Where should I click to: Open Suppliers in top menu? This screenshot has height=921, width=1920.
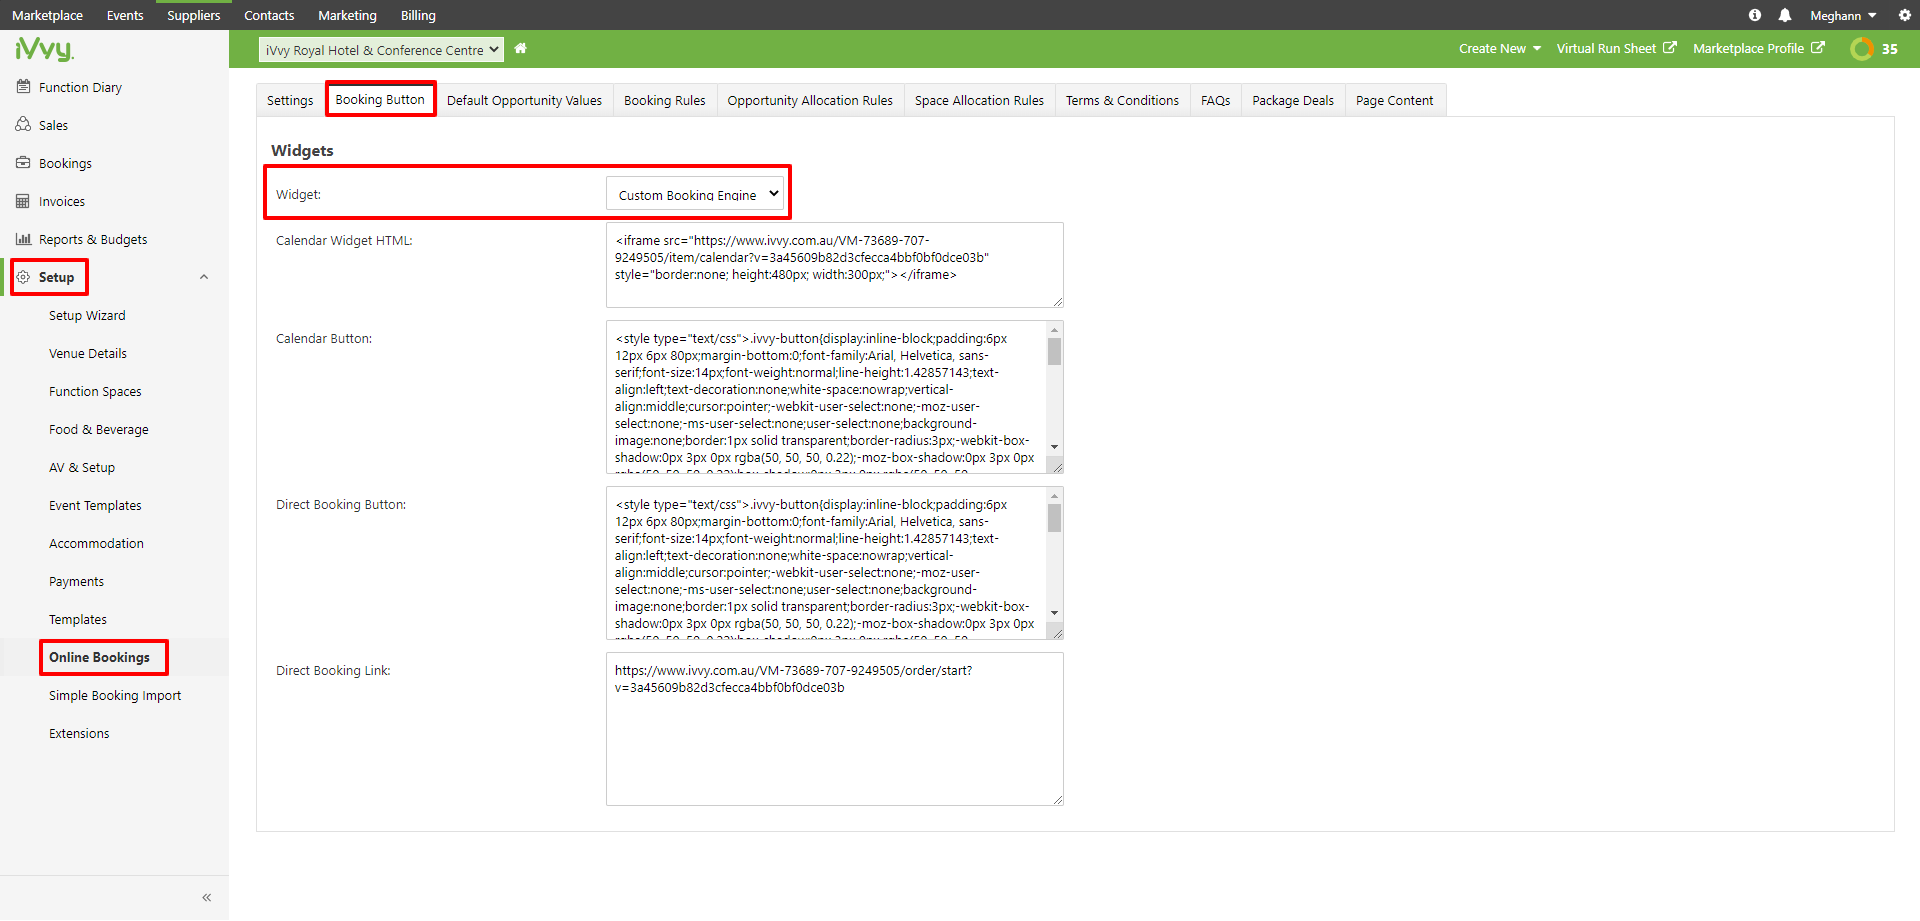pyautogui.click(x=193, y=15)
